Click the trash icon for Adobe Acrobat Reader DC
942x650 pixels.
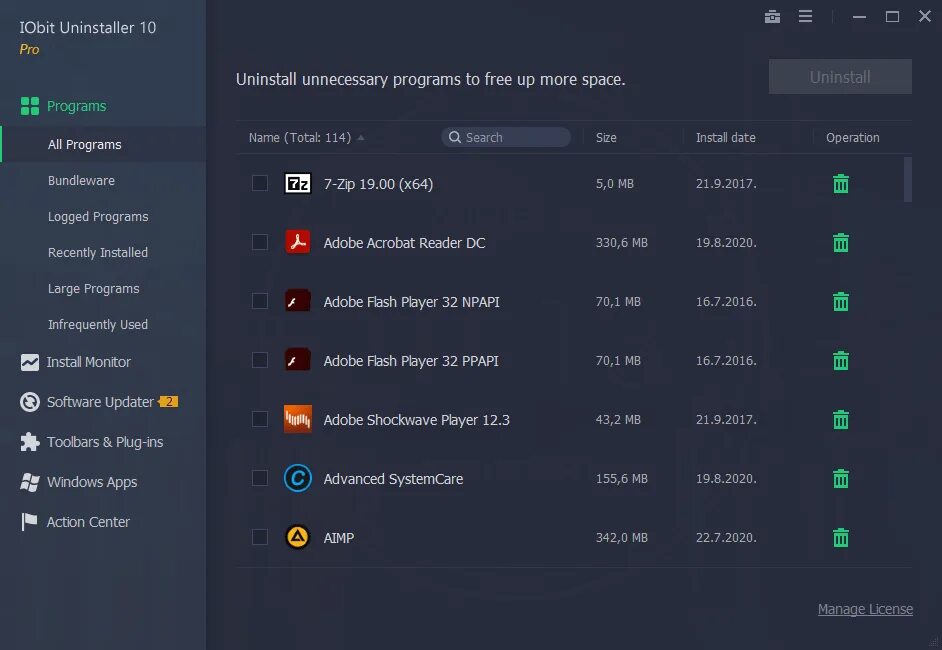[x=840, y=242]
